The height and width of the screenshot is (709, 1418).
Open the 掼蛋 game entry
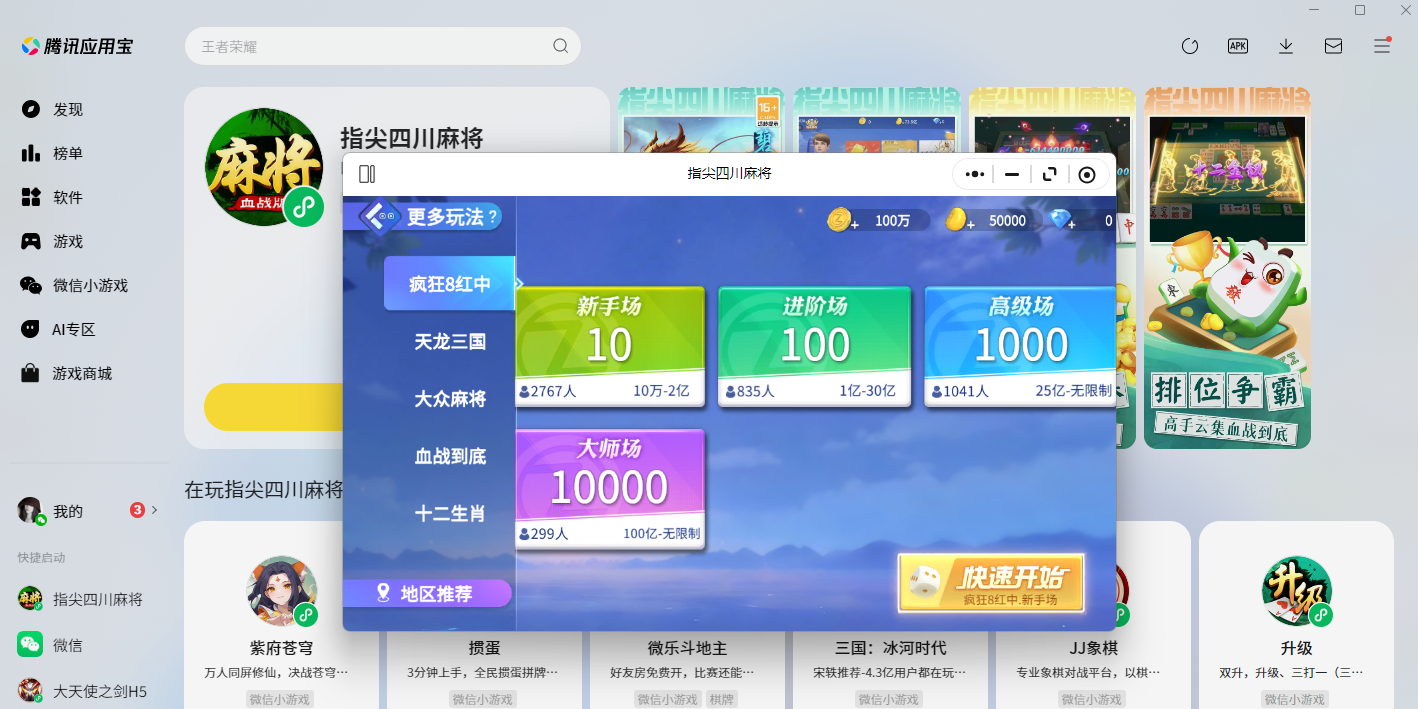click(x=484, y=648)
